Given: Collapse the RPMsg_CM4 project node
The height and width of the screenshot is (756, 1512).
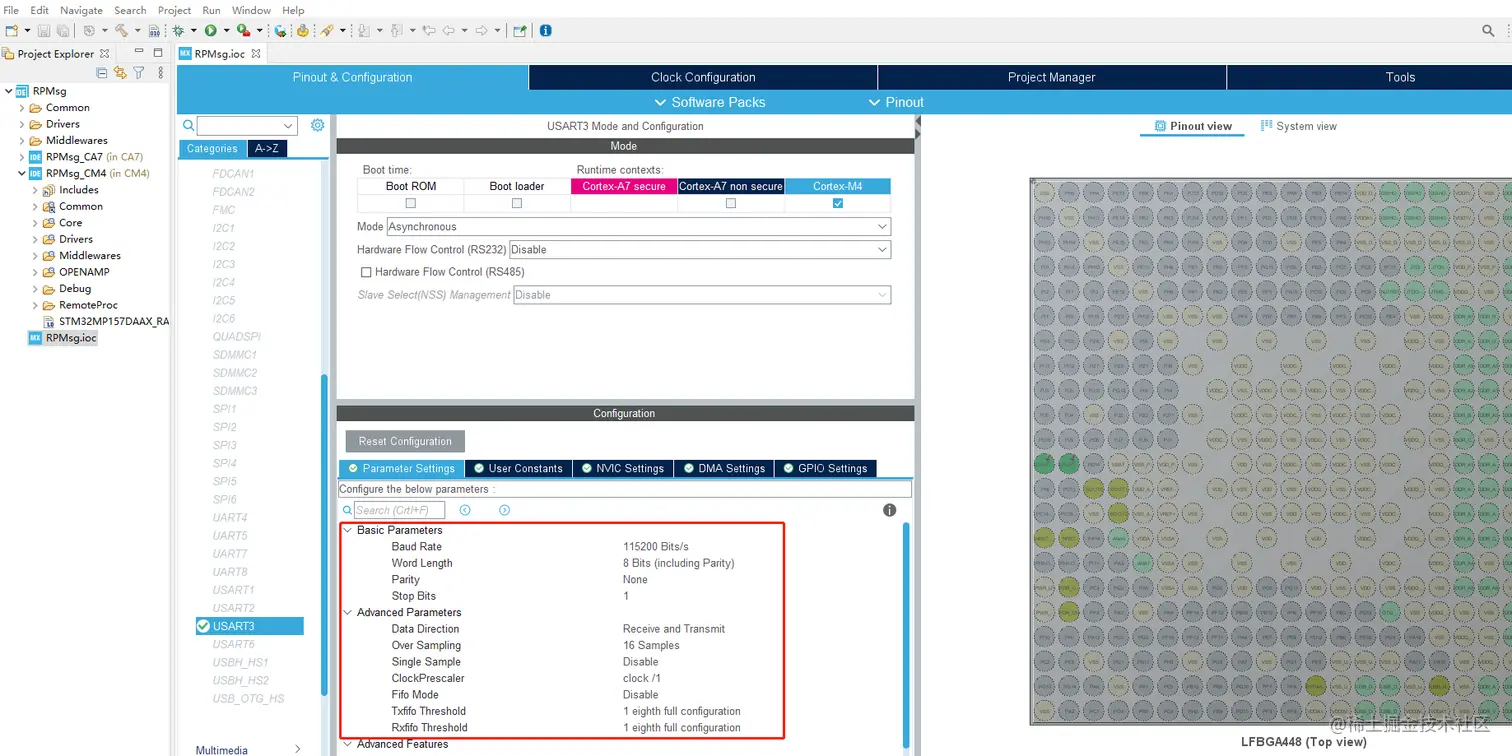Looking at the screenshot, I should [22, 173].
